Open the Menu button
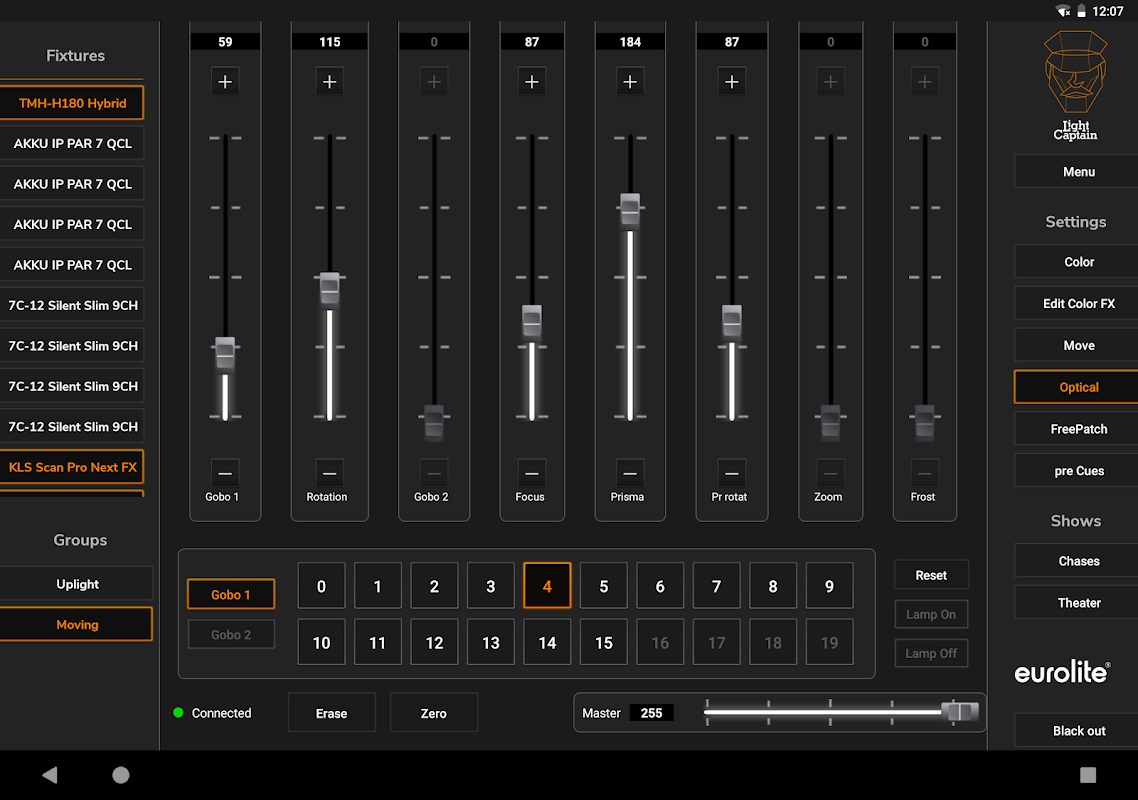The width and height of the screenshot is (1138, 800). [x=1076, y=172]
